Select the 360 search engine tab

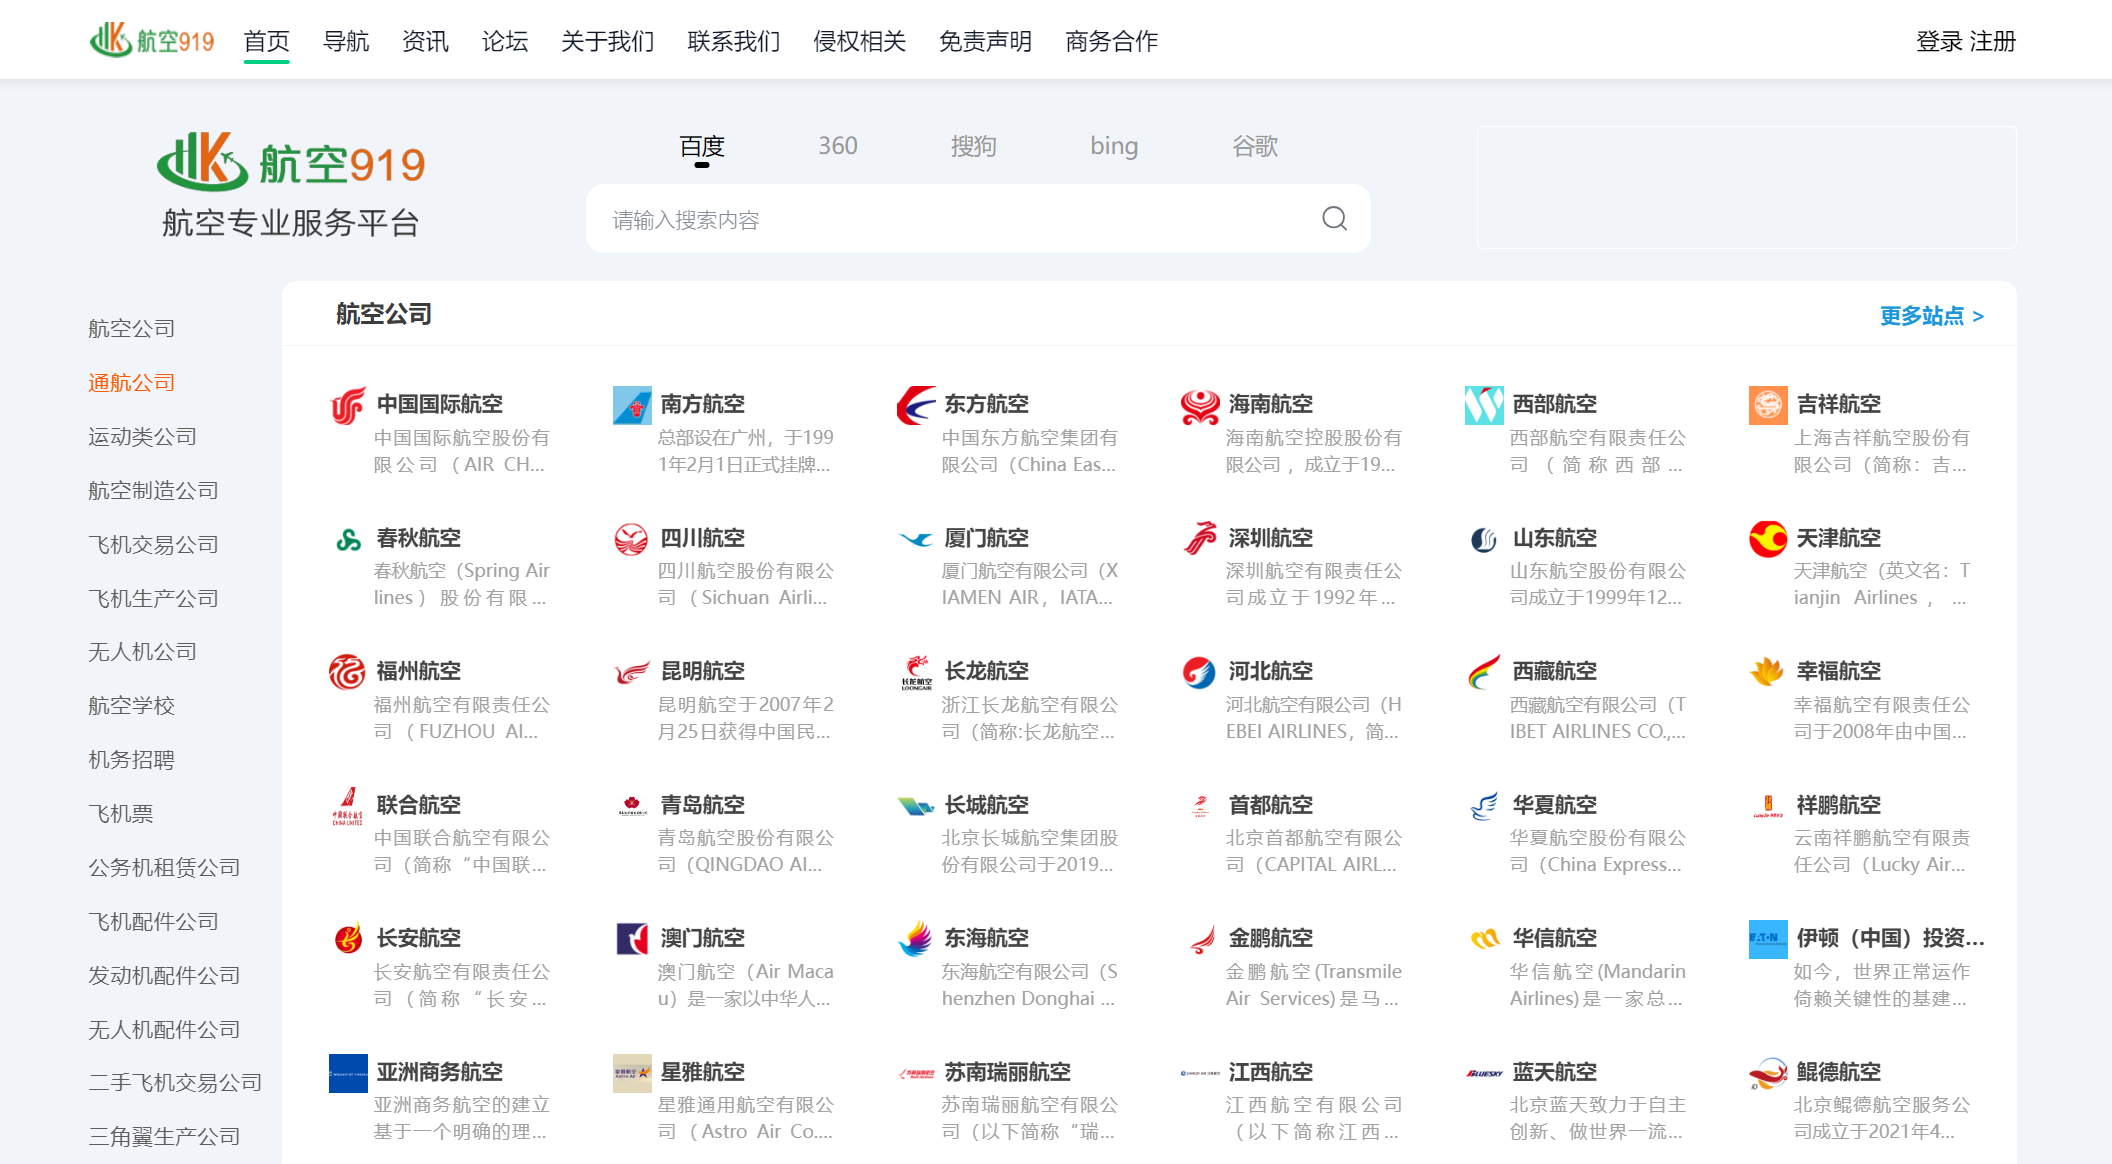click(x=838, y=146)
